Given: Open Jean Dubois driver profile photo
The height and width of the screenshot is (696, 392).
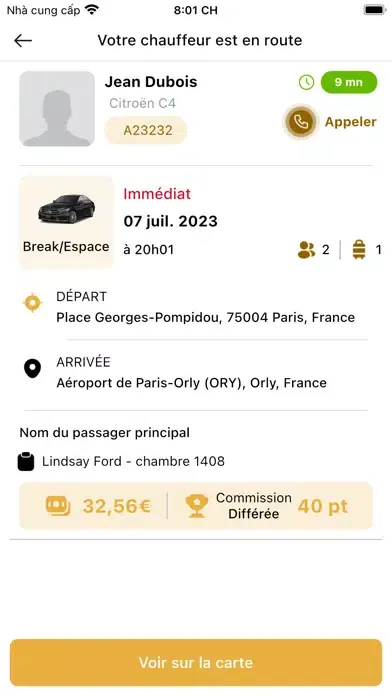Looking at the screenshot, I should [57, 109].
